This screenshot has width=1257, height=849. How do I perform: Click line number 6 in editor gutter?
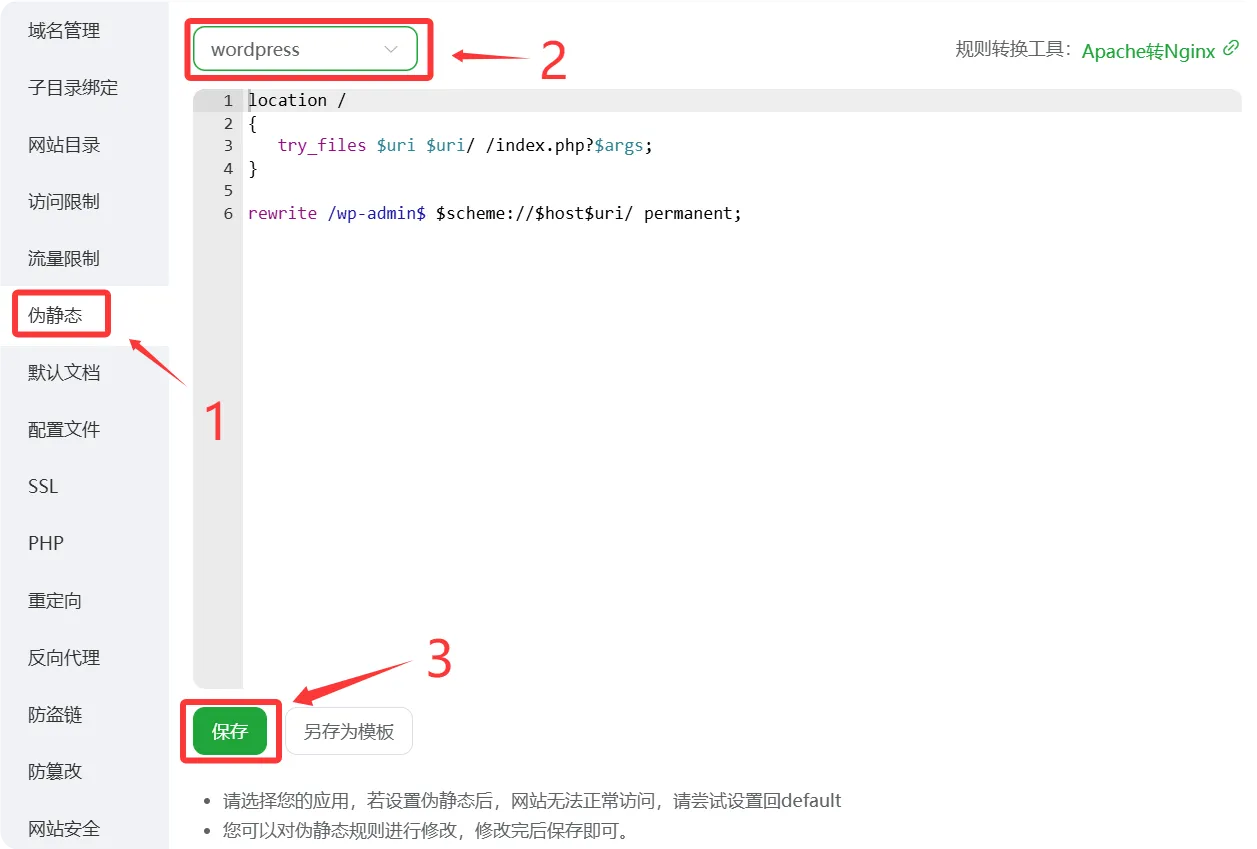pos(228,214)
